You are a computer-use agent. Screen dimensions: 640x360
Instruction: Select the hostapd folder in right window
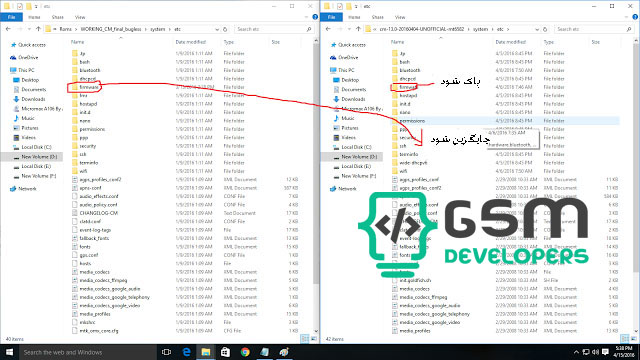(x=404, y=96)
